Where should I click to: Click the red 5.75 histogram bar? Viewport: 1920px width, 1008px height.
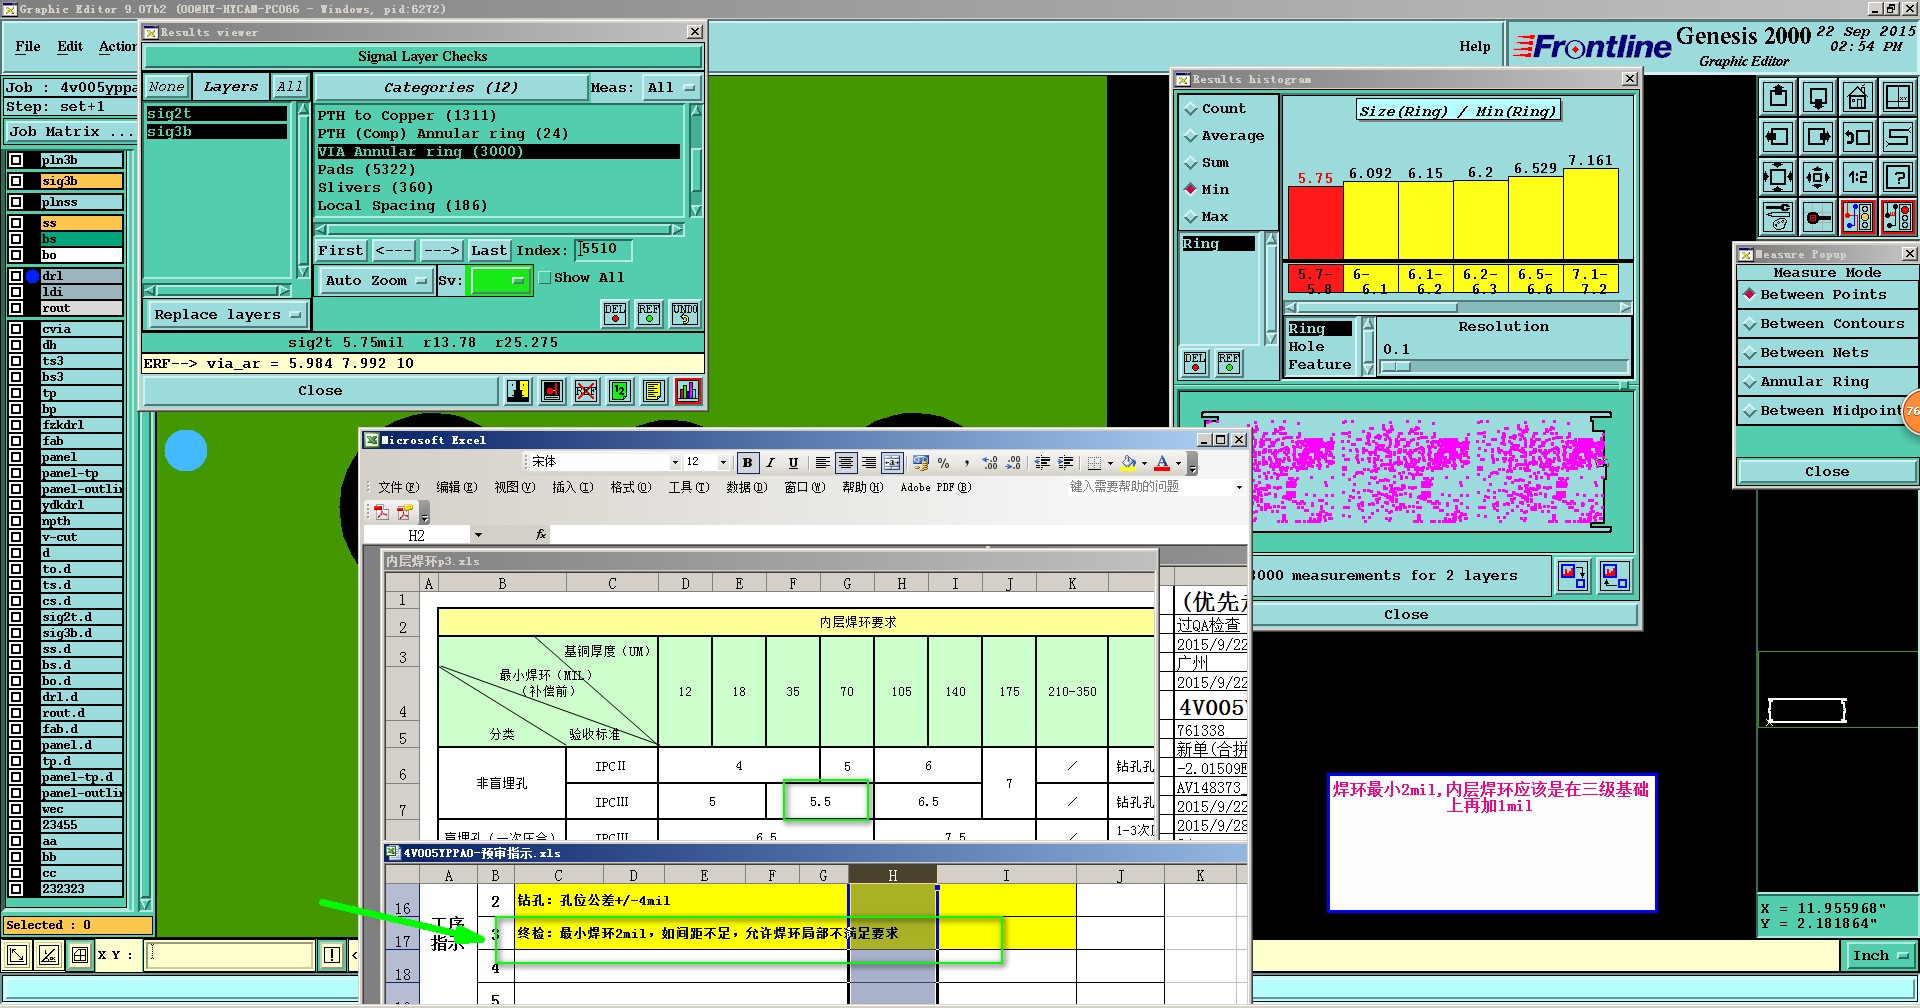click(1315, 223)
